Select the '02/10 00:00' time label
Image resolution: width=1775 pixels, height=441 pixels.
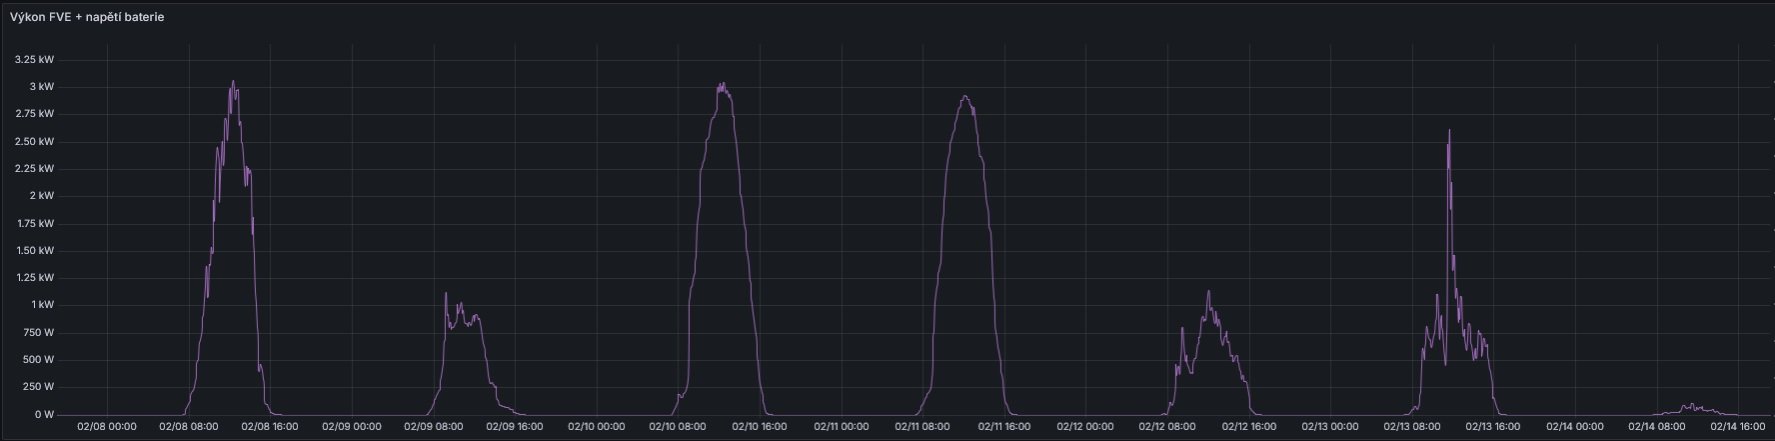[x=596, y=426]
